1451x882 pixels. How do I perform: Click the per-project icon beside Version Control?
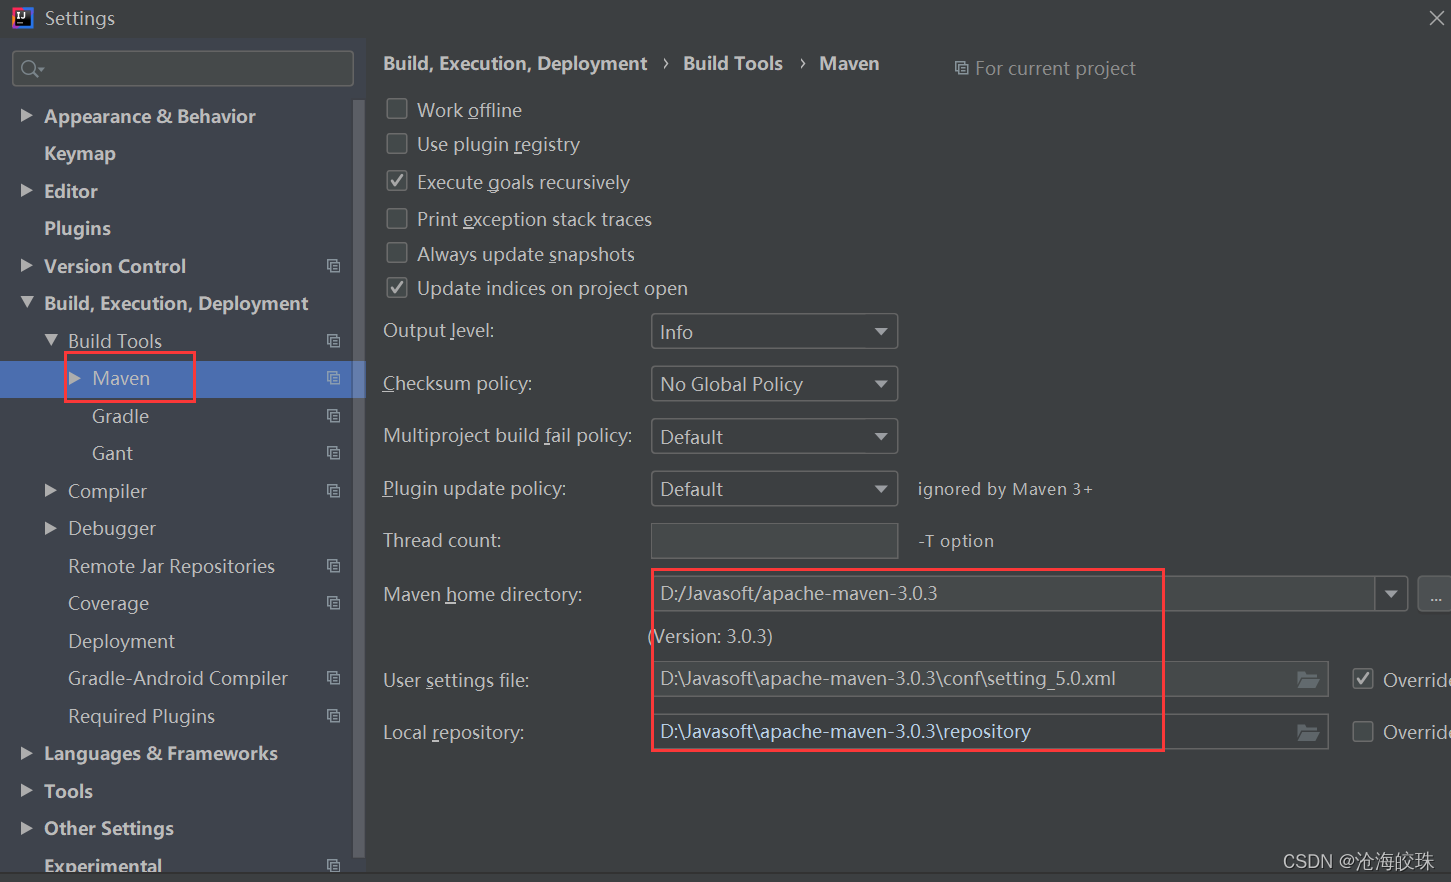334,266
